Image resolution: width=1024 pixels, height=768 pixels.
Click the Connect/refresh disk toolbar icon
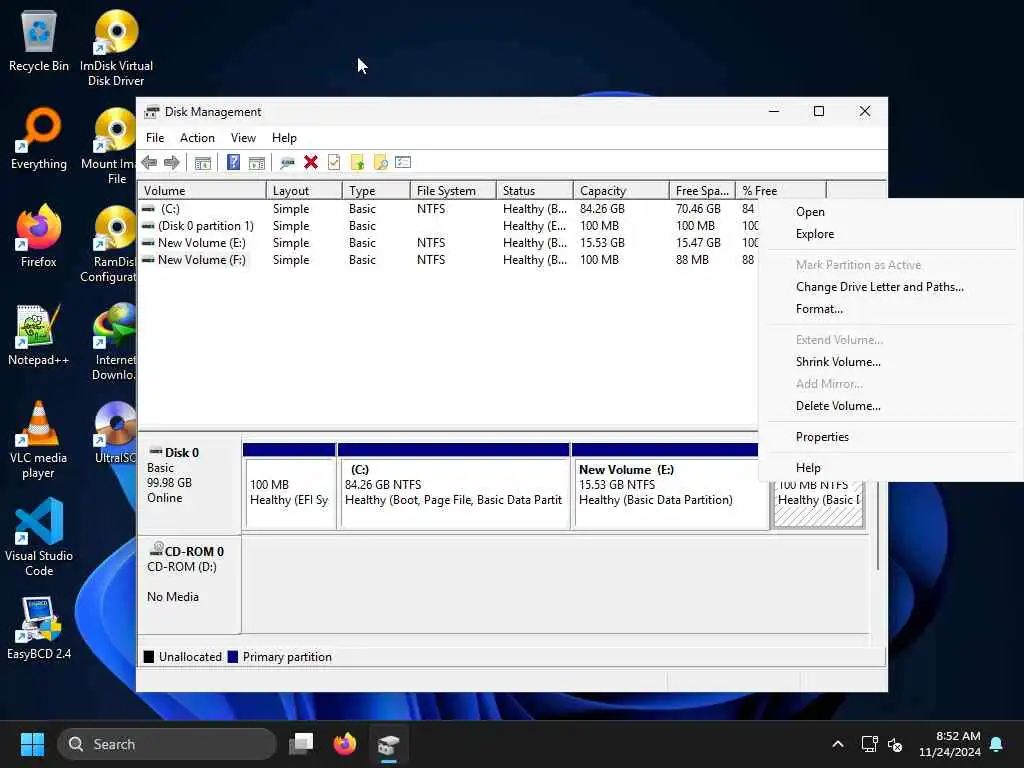(x=287, y=163)
